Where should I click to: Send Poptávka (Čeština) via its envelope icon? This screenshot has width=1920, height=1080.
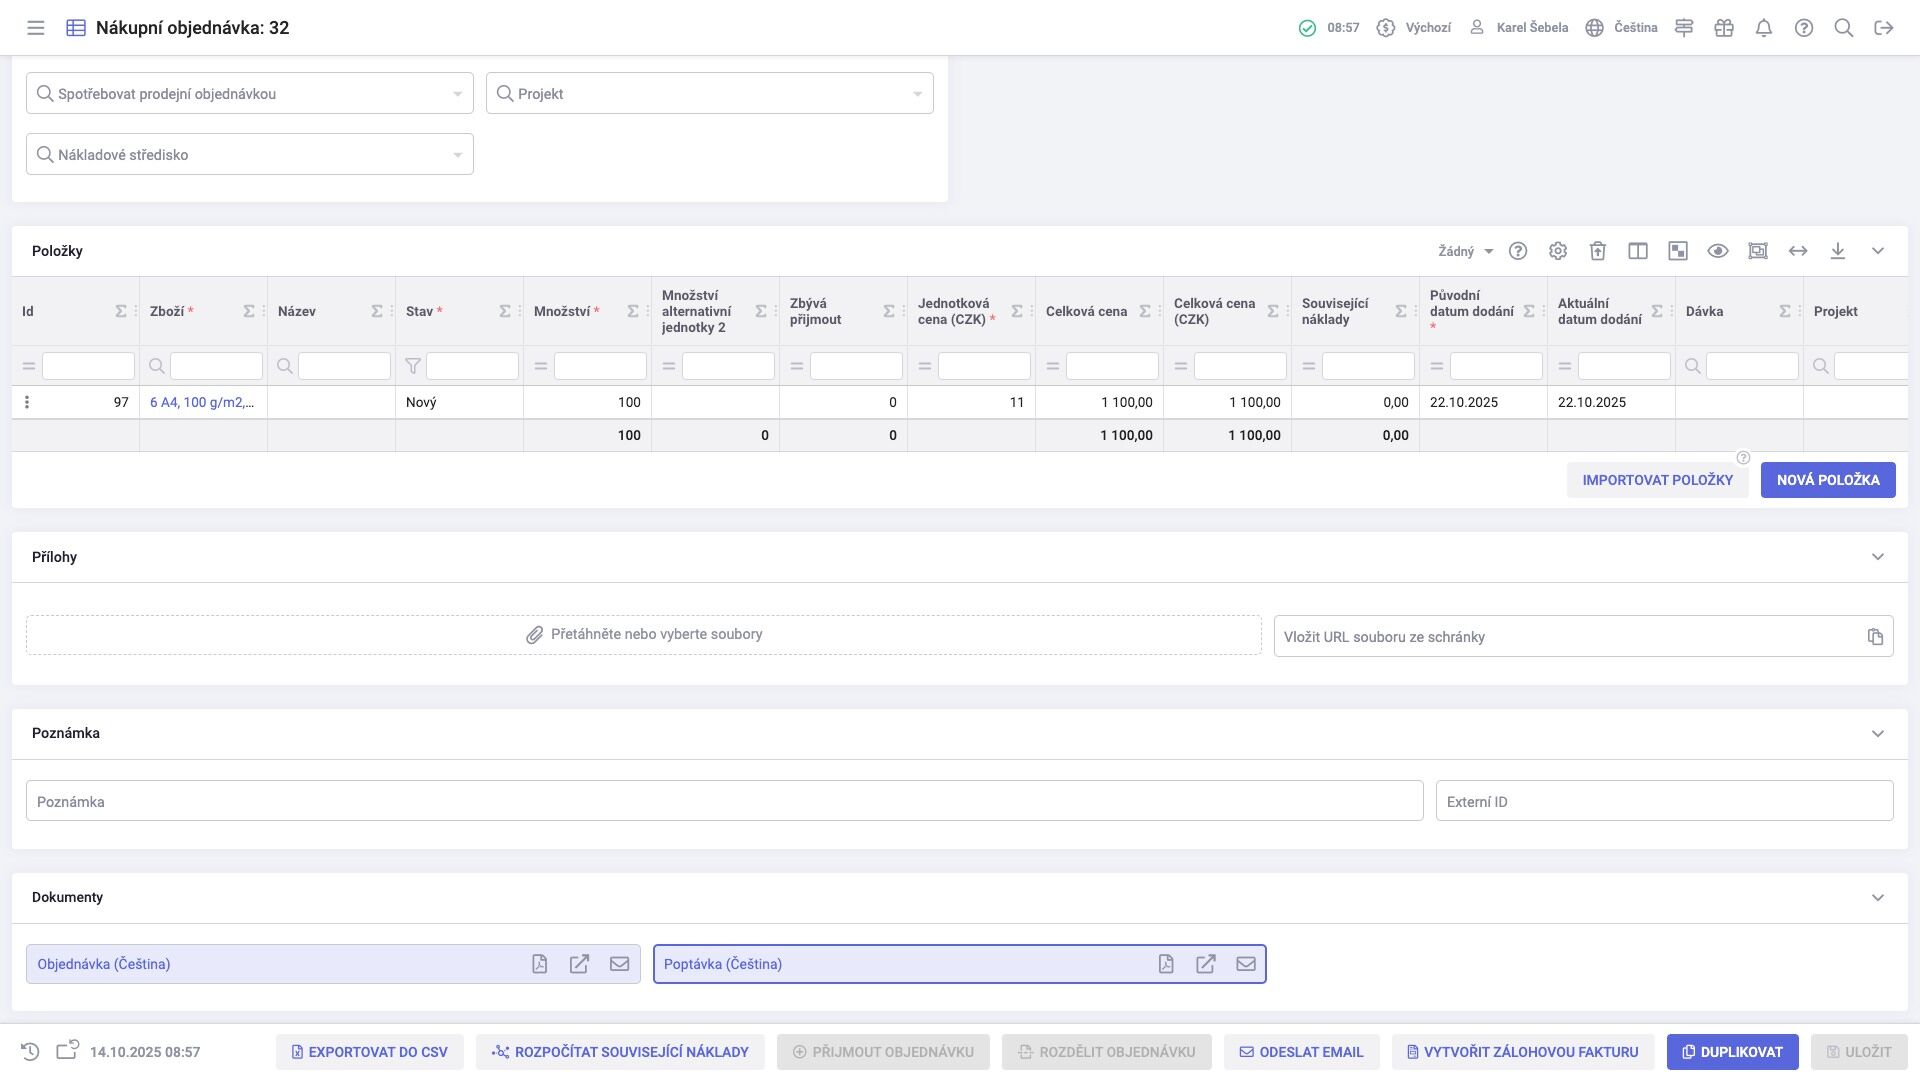(x=1246, y=964)
